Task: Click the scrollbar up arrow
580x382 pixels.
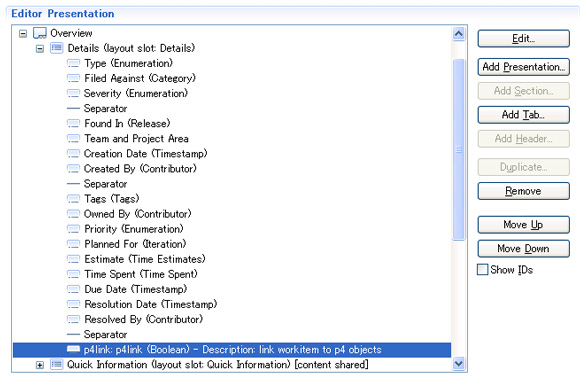Action: (x=459, y=34)
